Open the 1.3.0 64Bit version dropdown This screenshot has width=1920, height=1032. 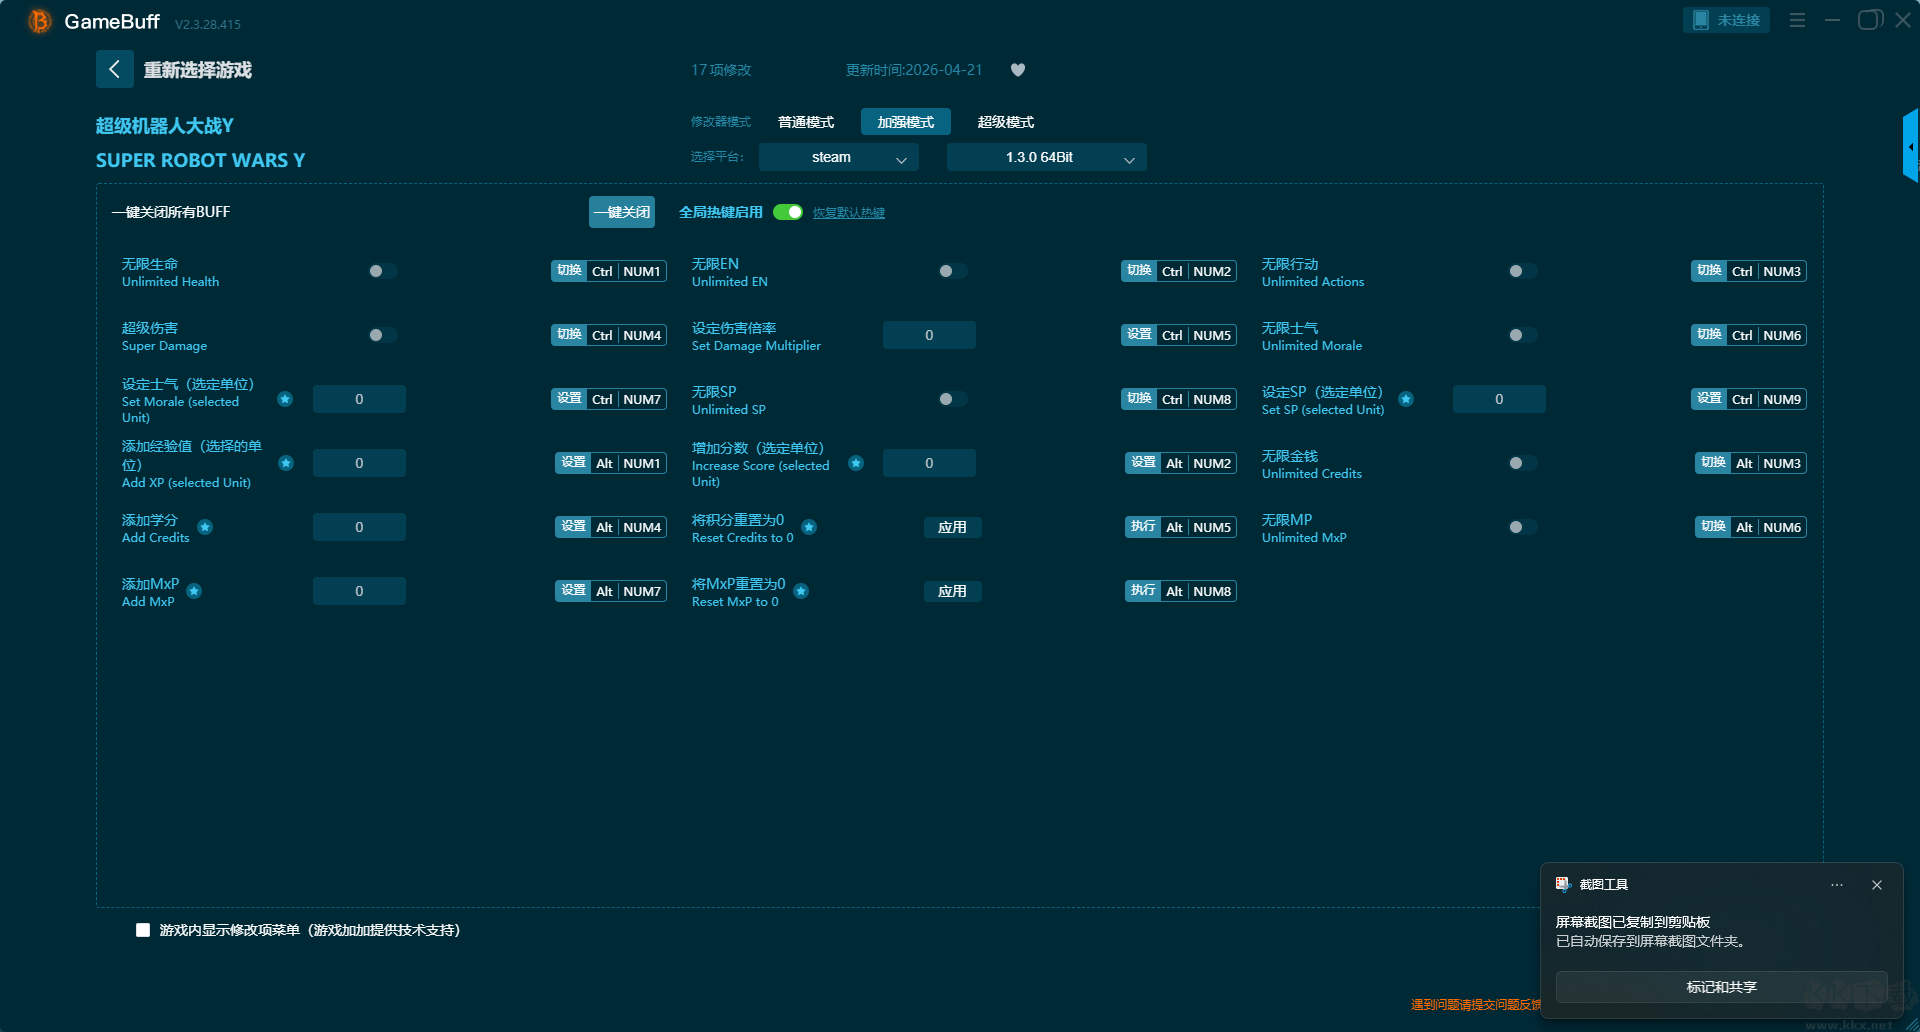[x=1046, y=157]
